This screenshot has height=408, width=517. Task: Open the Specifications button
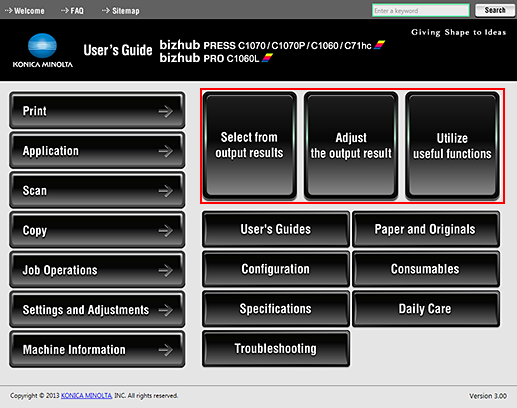276,309
